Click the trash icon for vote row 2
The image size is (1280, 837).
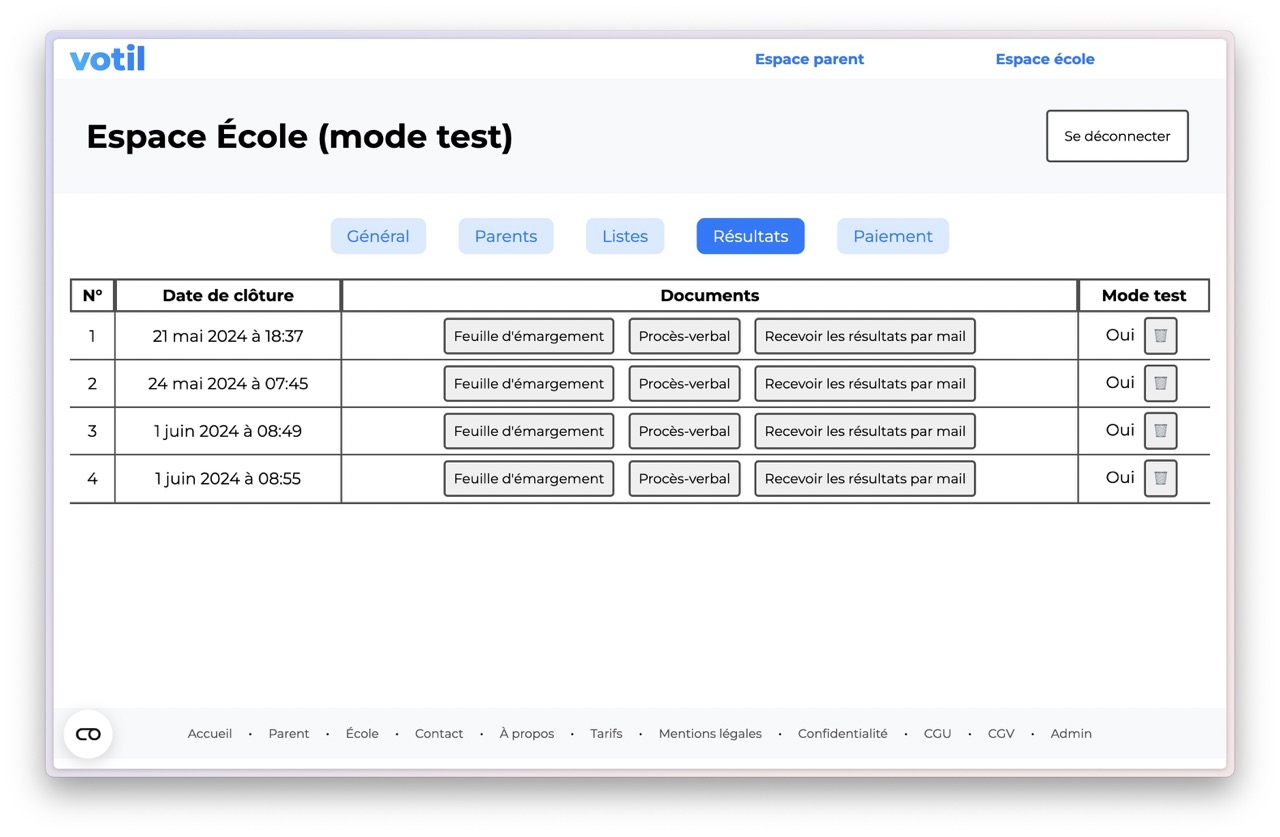[1160, 383]
